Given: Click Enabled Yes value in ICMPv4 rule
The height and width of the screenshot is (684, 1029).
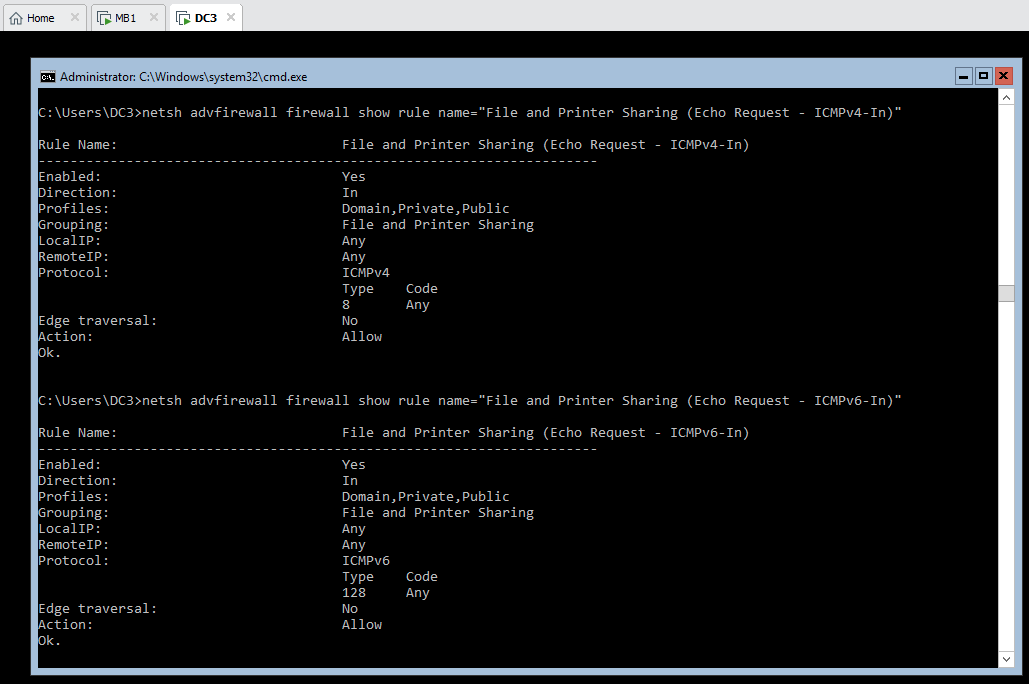Looking at the screenshot, I should 354,177.
